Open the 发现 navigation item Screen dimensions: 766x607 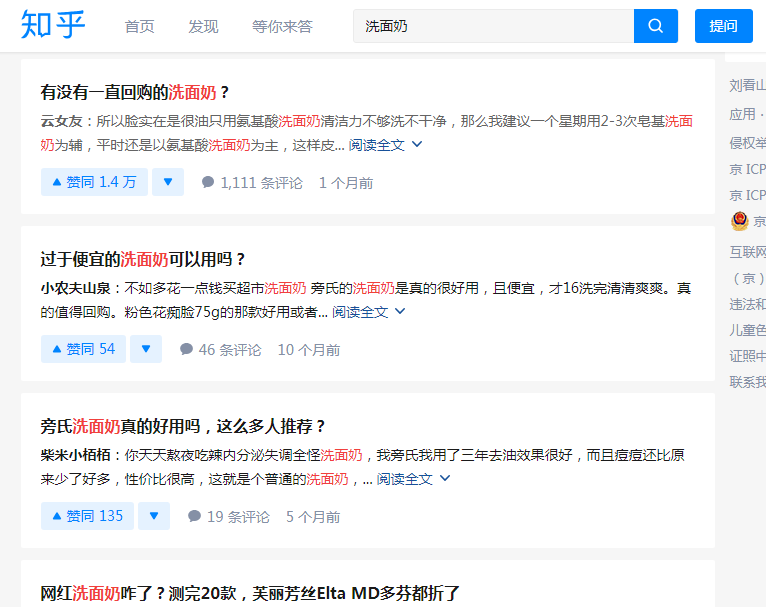[203, 26]
